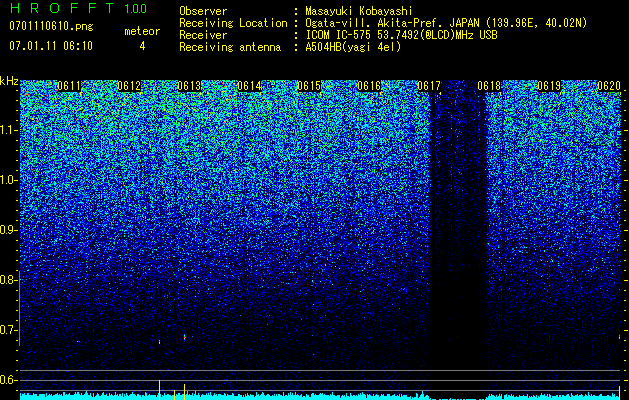Click the kHz axis unit label
Image resolution: width=629 pixels, height=400 pixels.
(x=9, y=81)
